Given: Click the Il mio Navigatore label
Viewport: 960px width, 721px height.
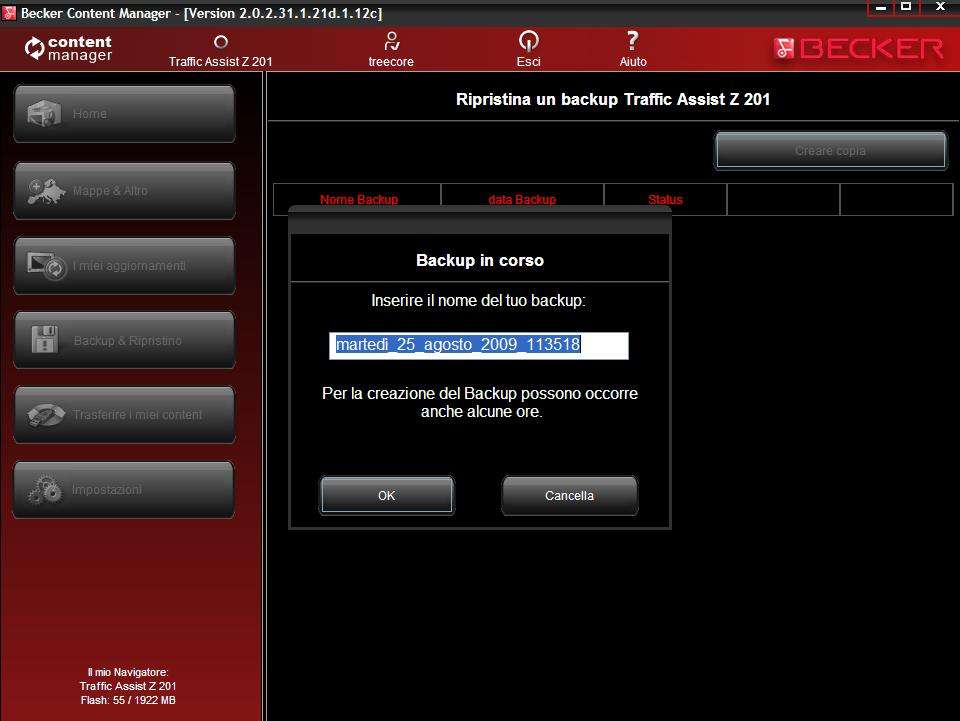Looking at the screenshot, I should pos(128,672).
